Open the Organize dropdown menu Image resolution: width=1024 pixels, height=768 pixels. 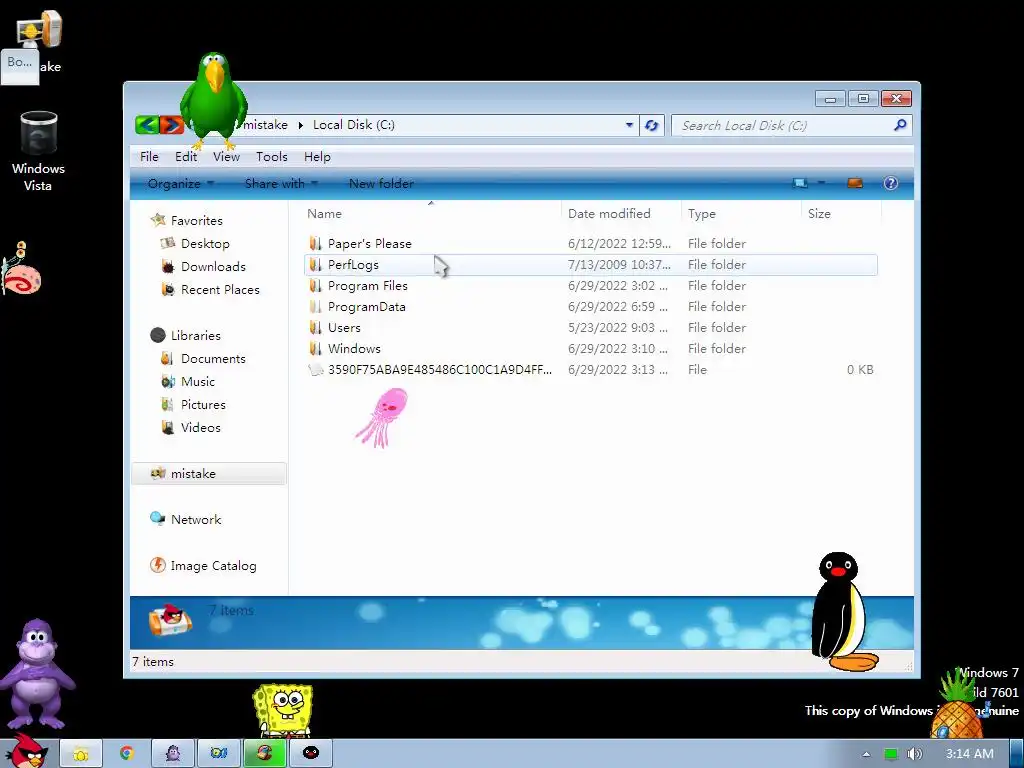[180, 184]
